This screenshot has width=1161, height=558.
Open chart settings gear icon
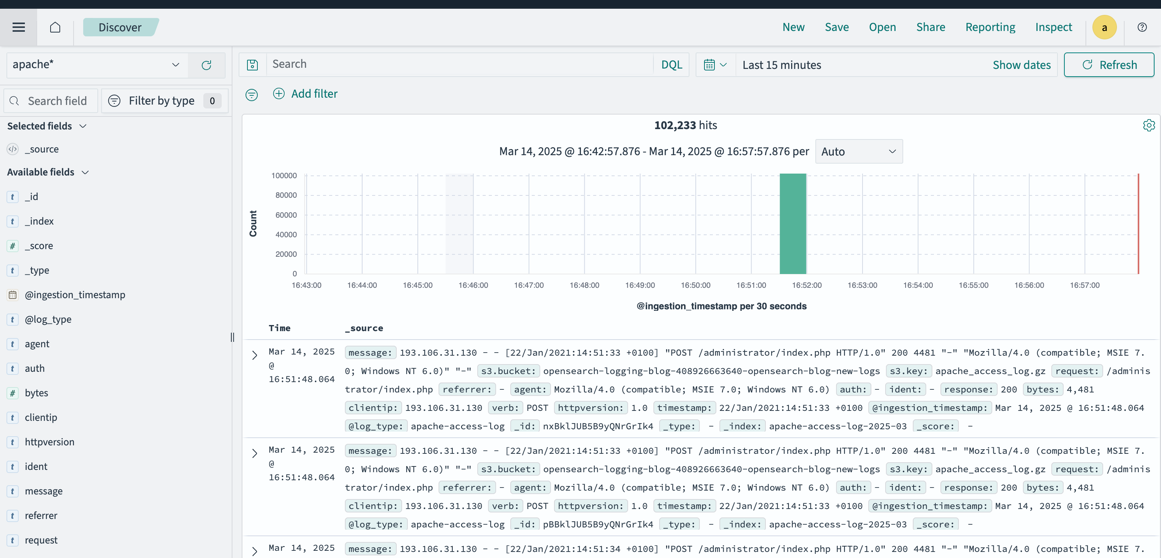point(1148,125)
